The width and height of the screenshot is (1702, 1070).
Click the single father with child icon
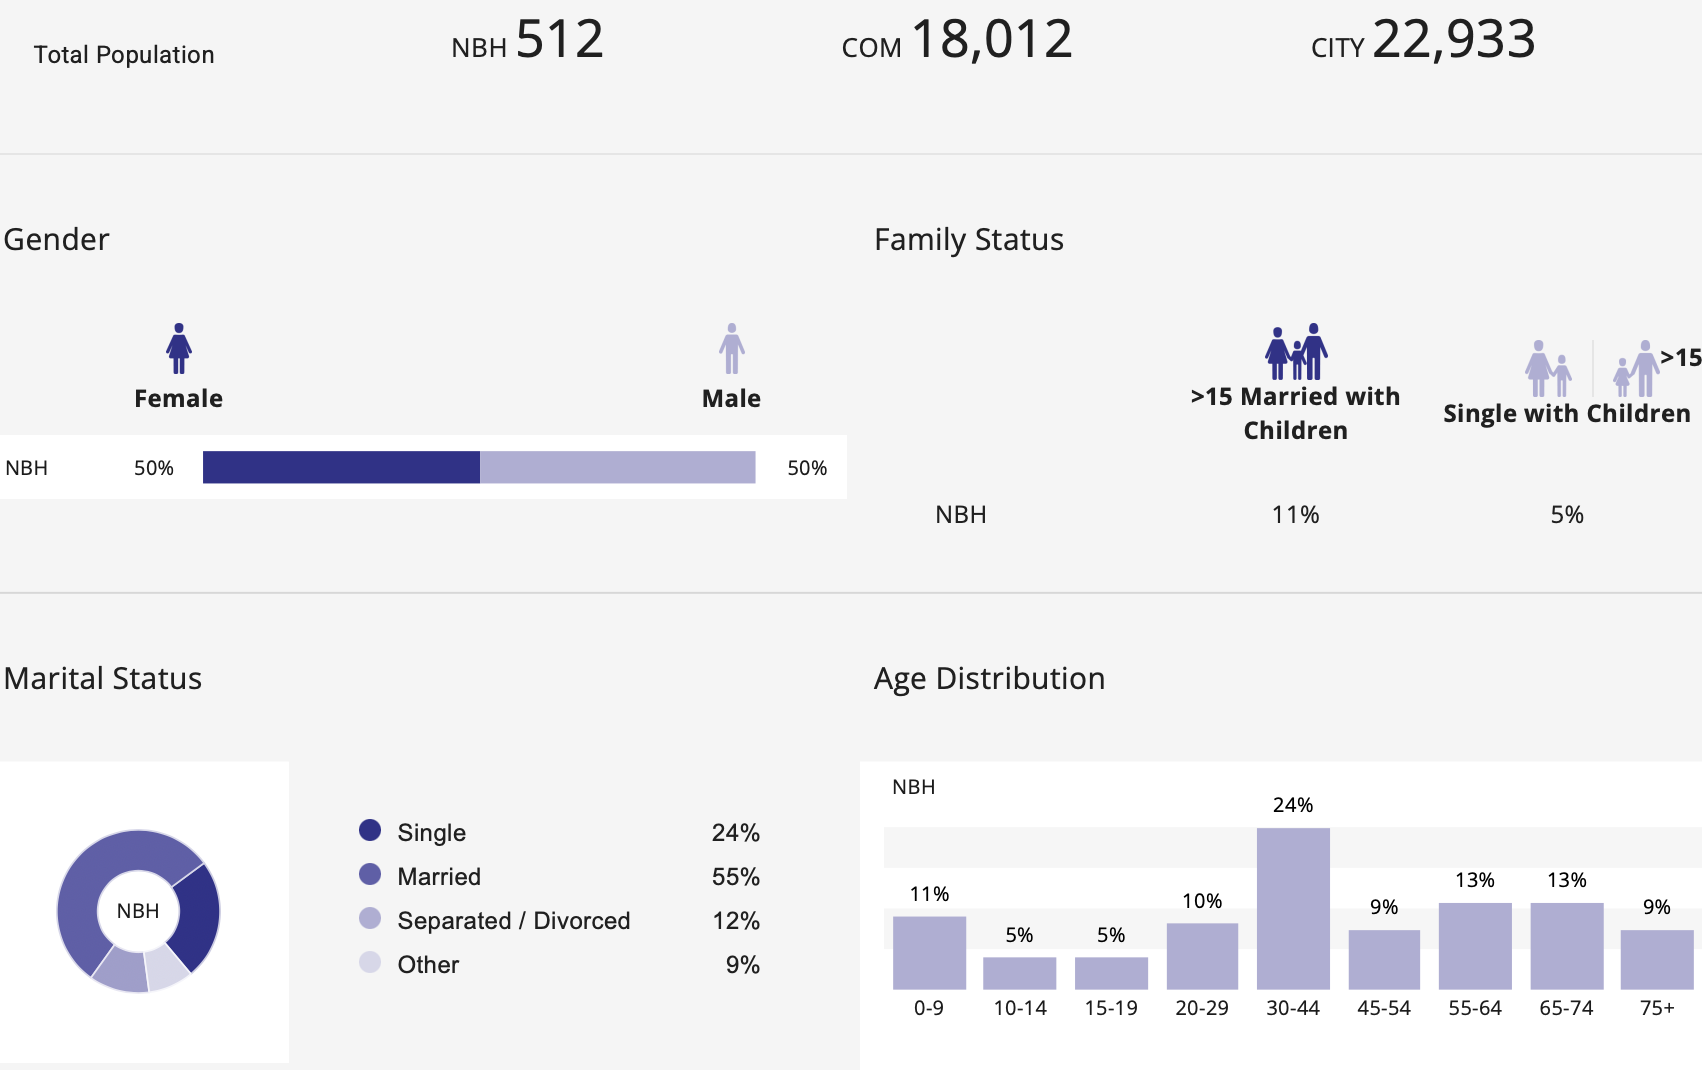tap(1637, 368)
